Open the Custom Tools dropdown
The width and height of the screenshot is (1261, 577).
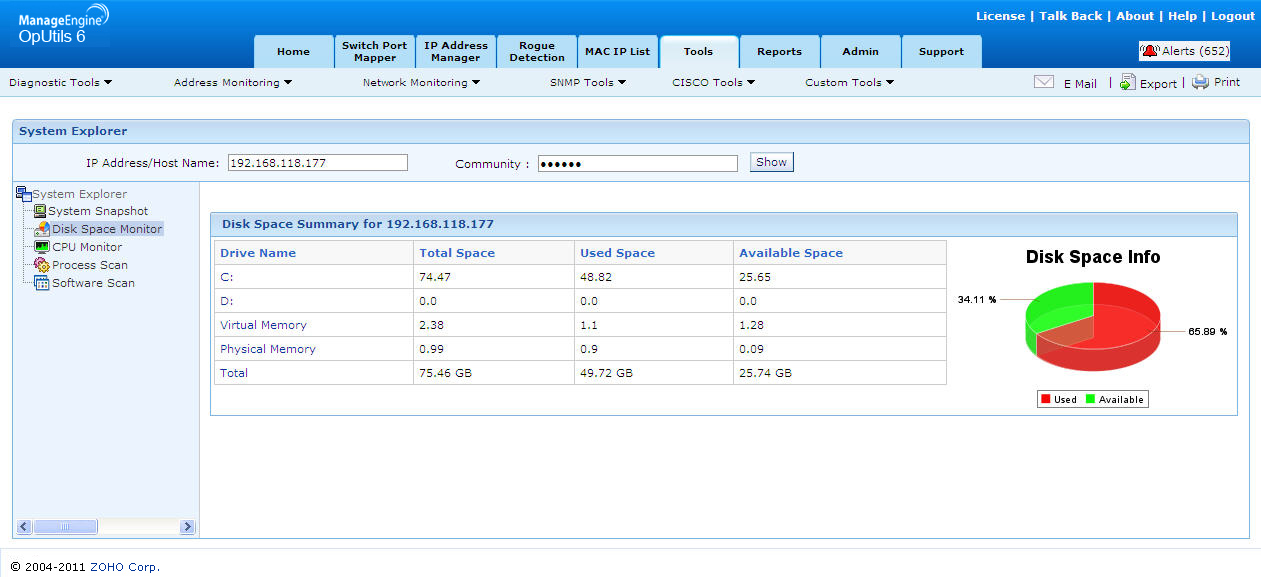[x=850, y=83]
